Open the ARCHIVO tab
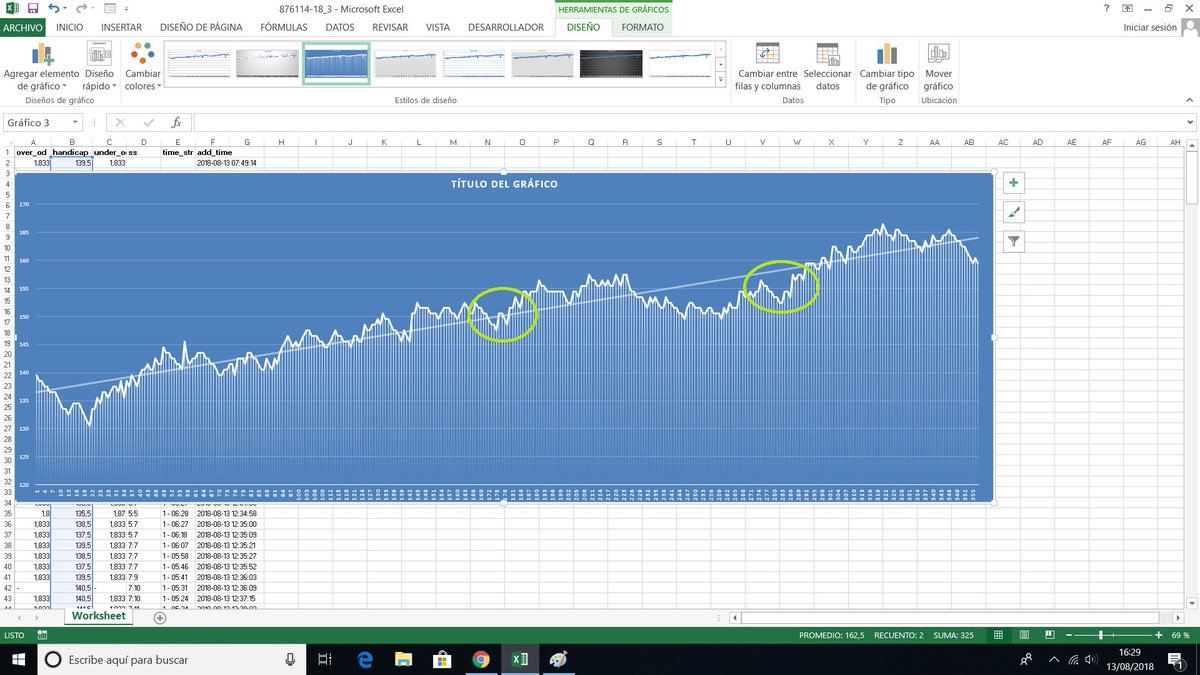The height and width of the screenshot is (675, 1200). click(22, 27)
